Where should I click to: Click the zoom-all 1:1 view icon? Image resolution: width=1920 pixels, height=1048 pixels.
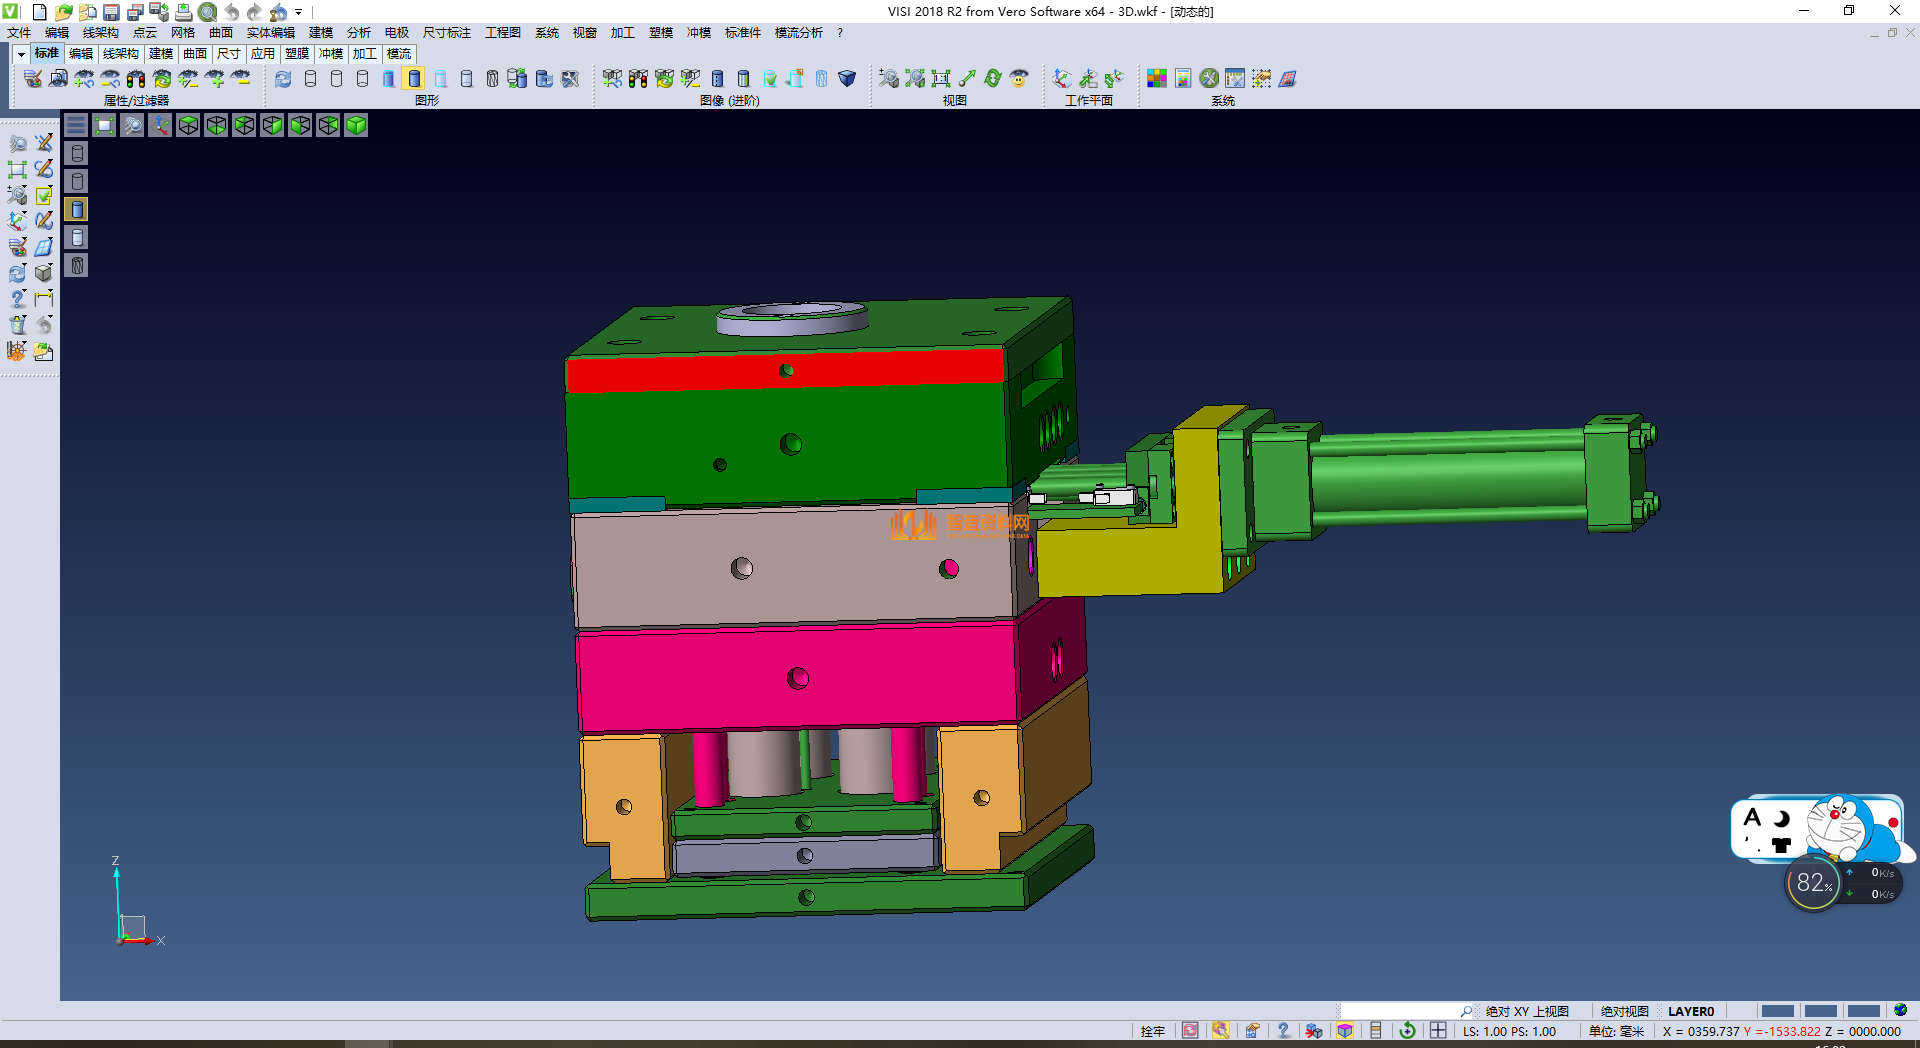(x=941, y=79)
